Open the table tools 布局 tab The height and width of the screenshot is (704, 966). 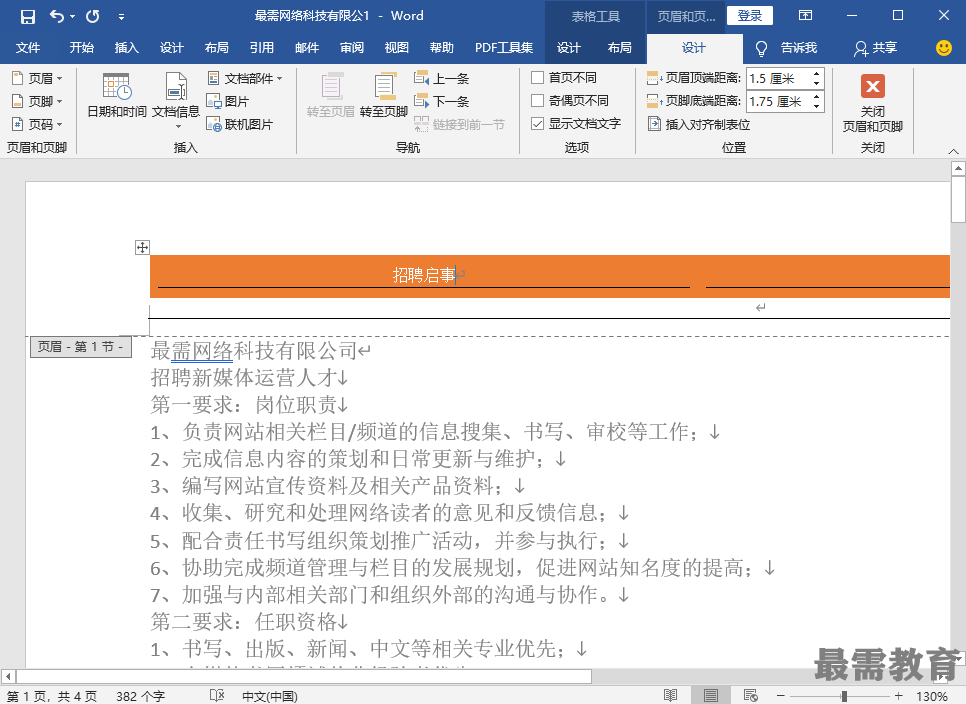click(619, 48)
